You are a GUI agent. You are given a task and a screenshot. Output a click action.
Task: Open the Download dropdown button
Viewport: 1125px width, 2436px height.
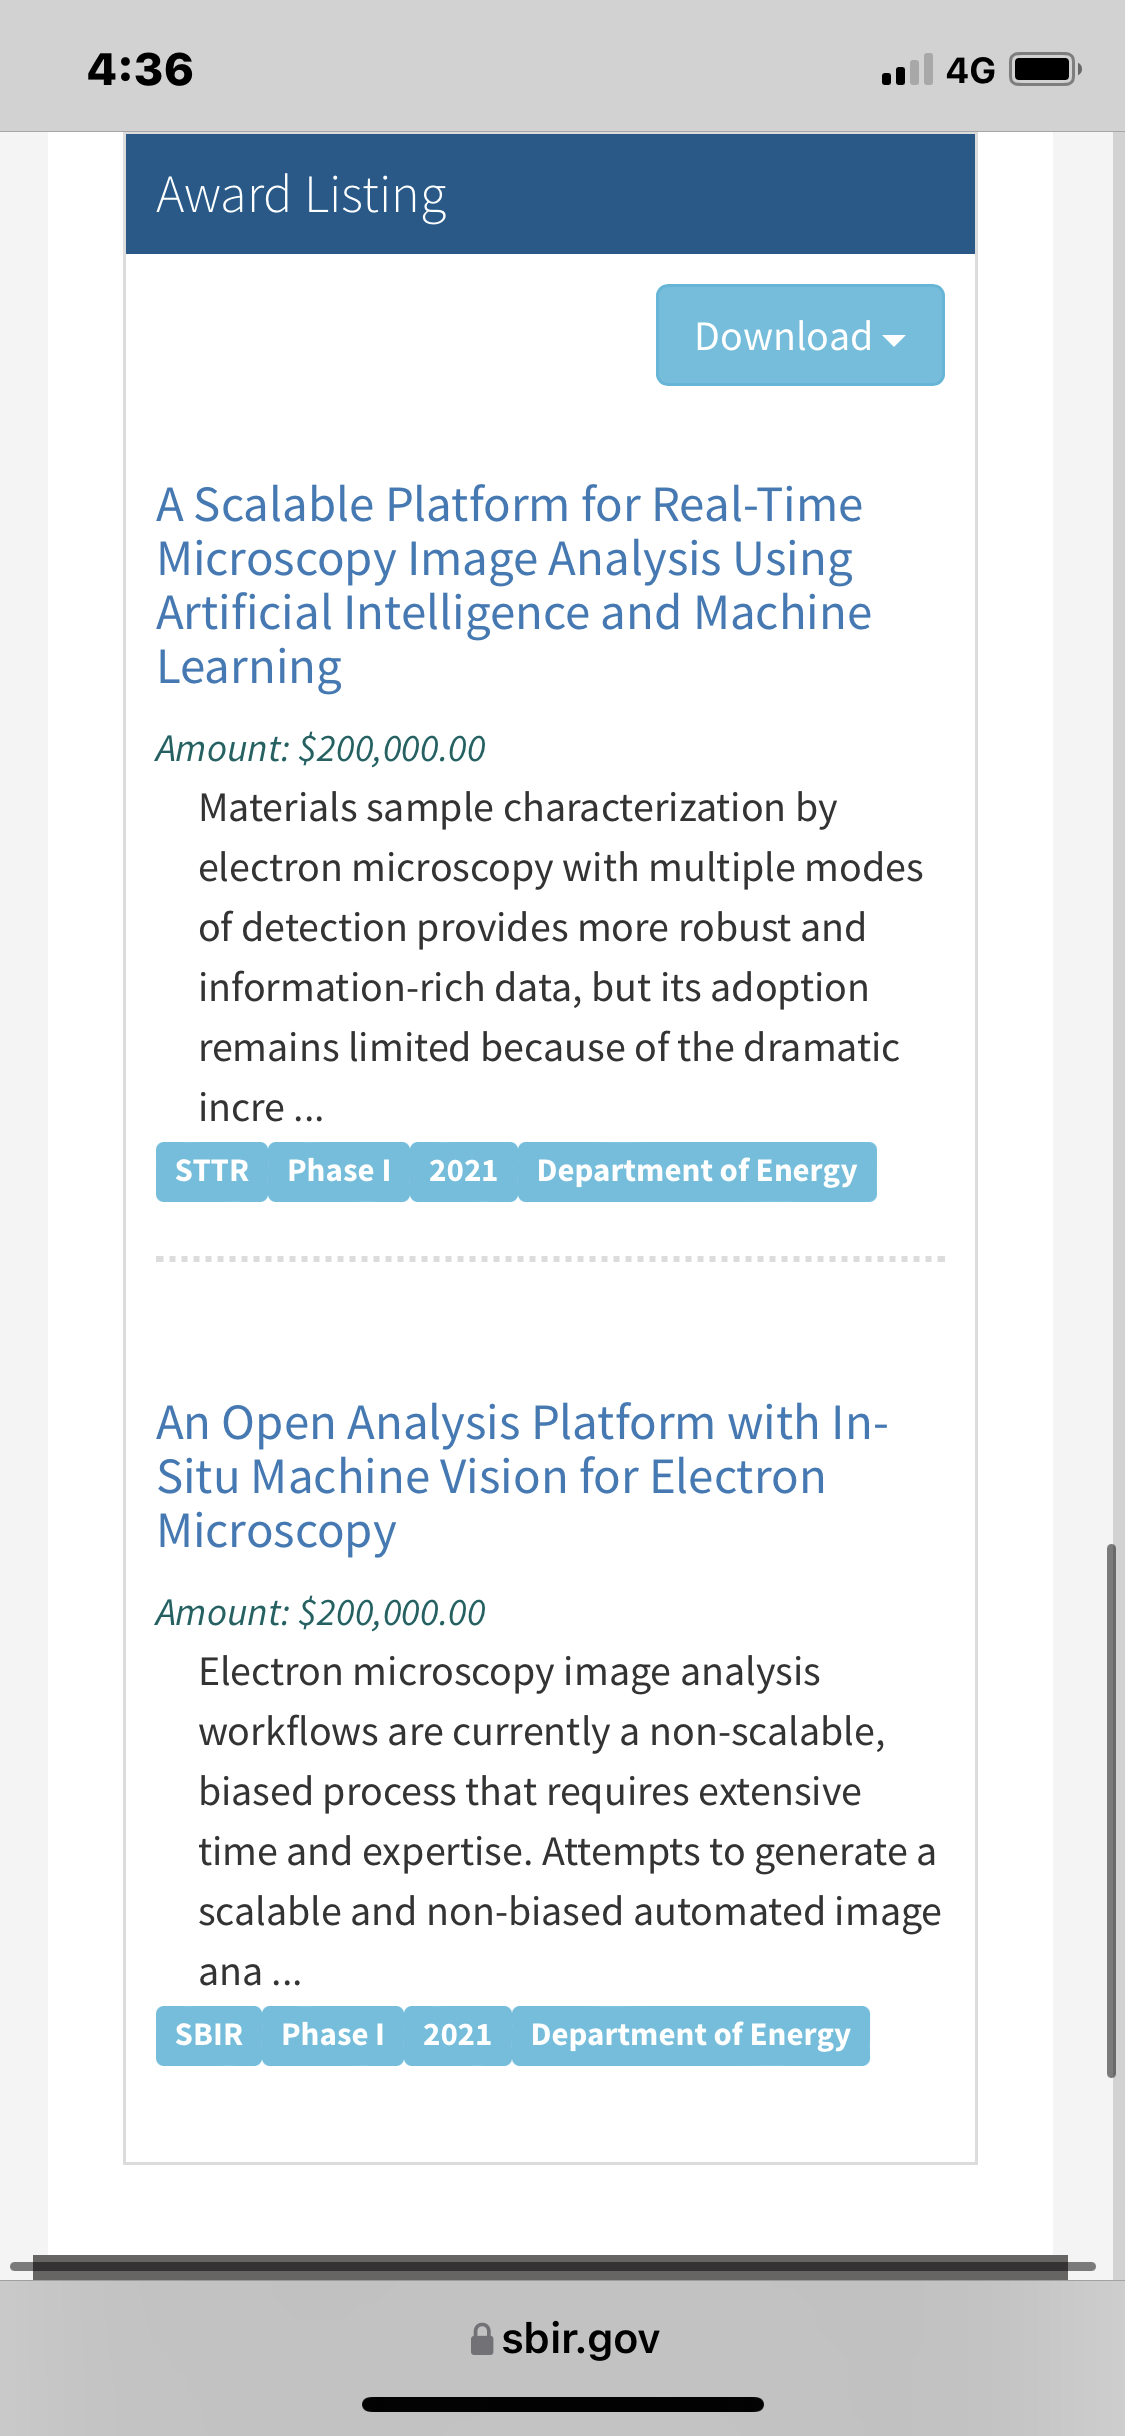click(x=800, y=335)
